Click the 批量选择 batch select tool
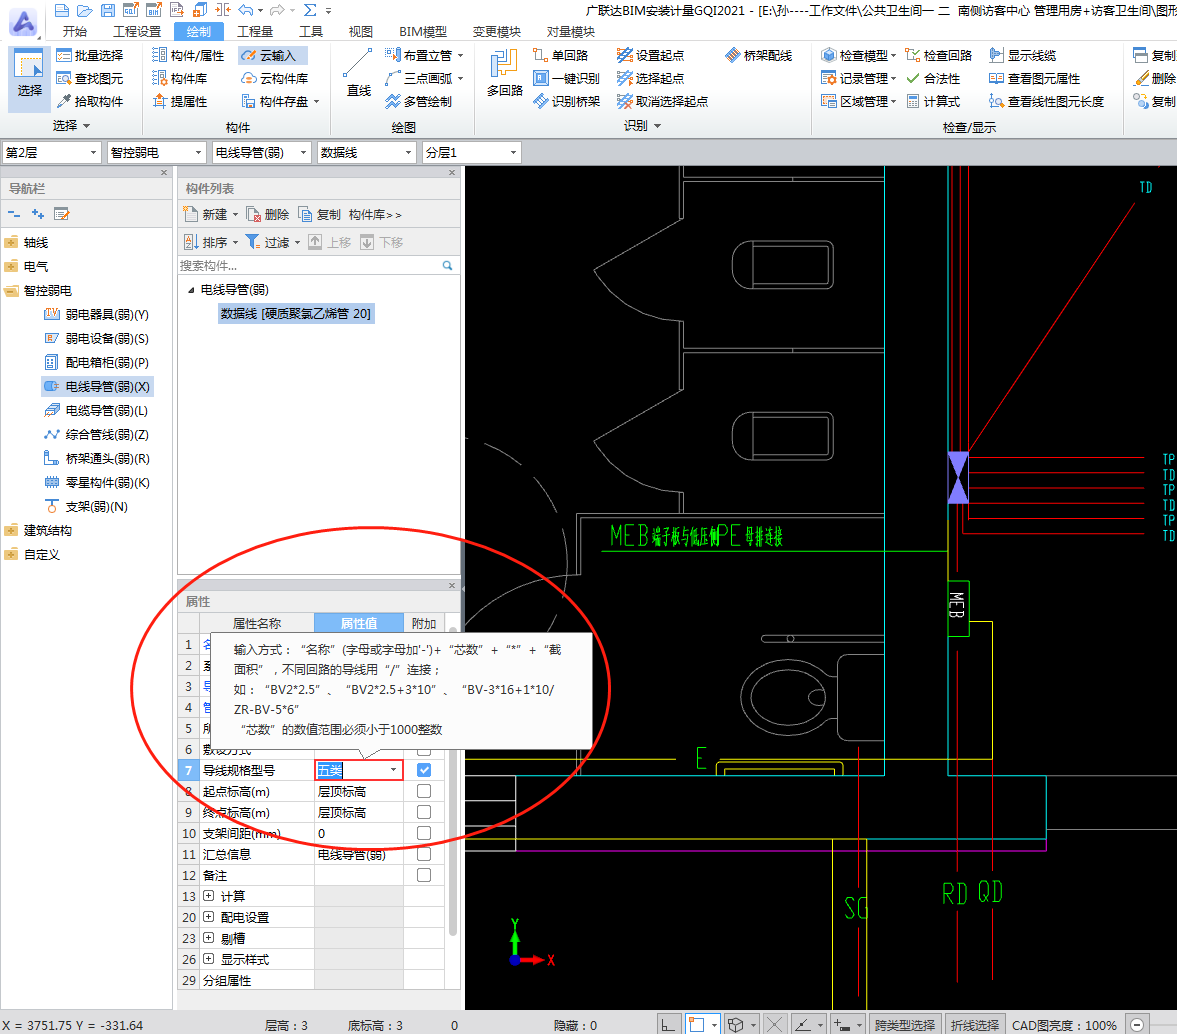This screenshot has height=1034, width=1177. click(x=90, y=56)
